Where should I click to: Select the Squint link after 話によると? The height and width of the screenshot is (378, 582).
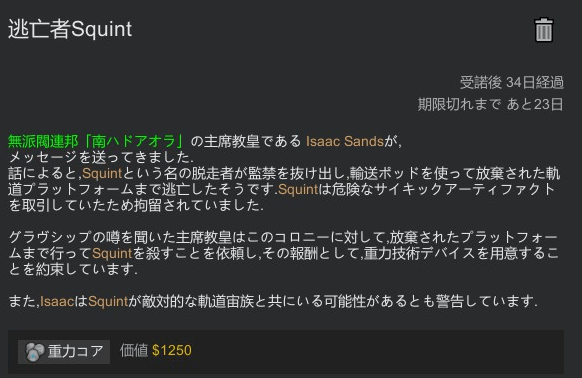(x=102, y=173)
